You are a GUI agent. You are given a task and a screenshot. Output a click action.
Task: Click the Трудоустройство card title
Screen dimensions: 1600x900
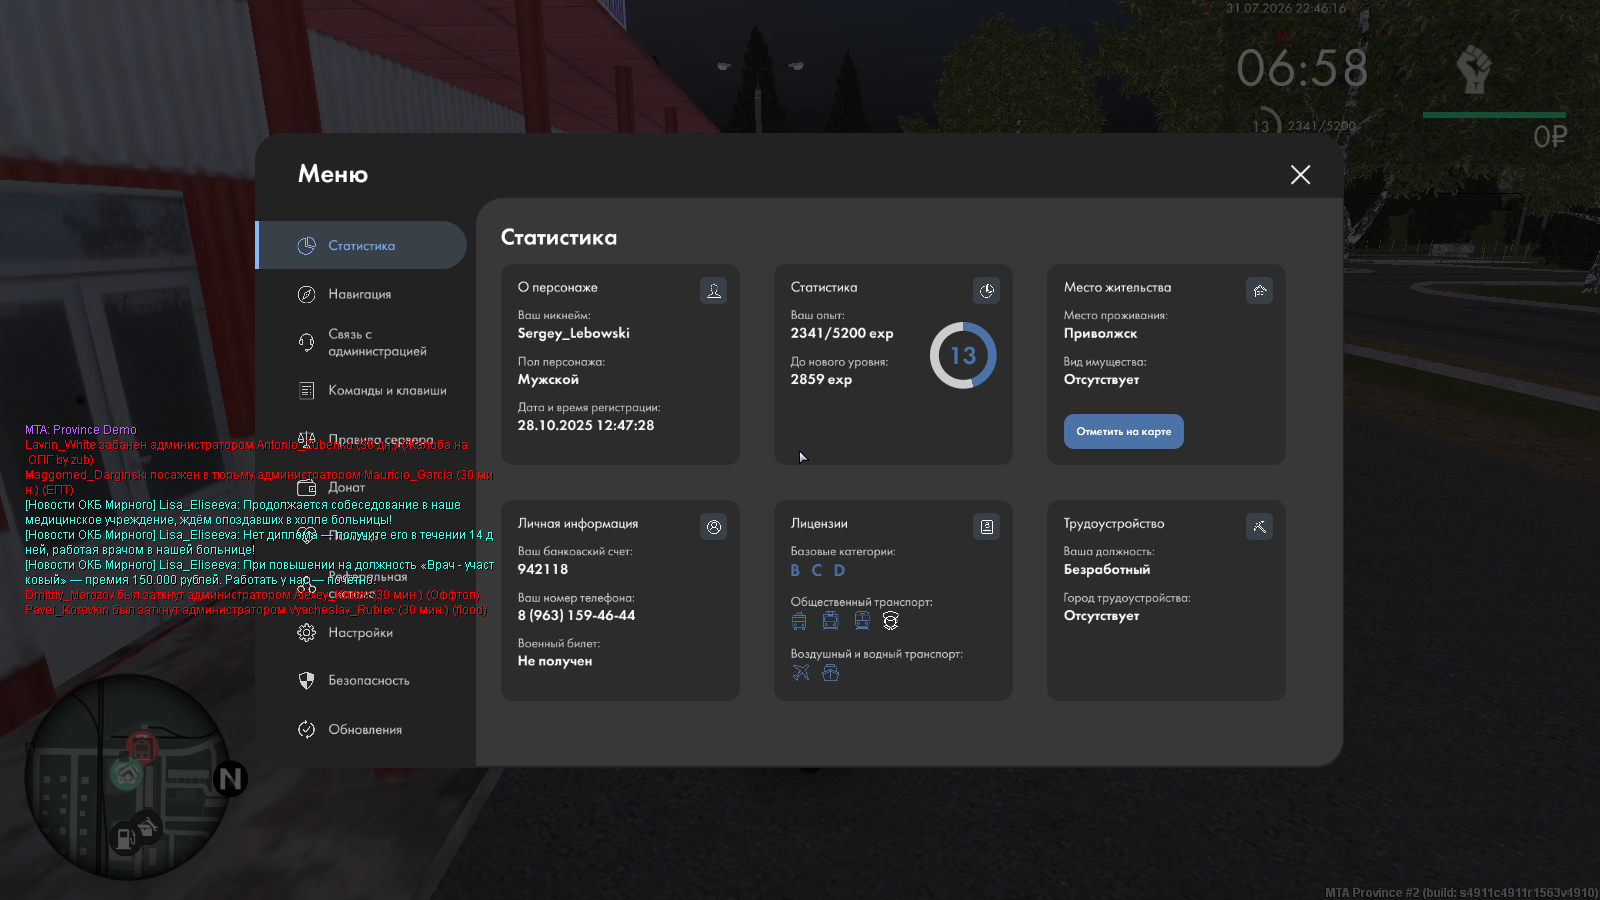1114,523
